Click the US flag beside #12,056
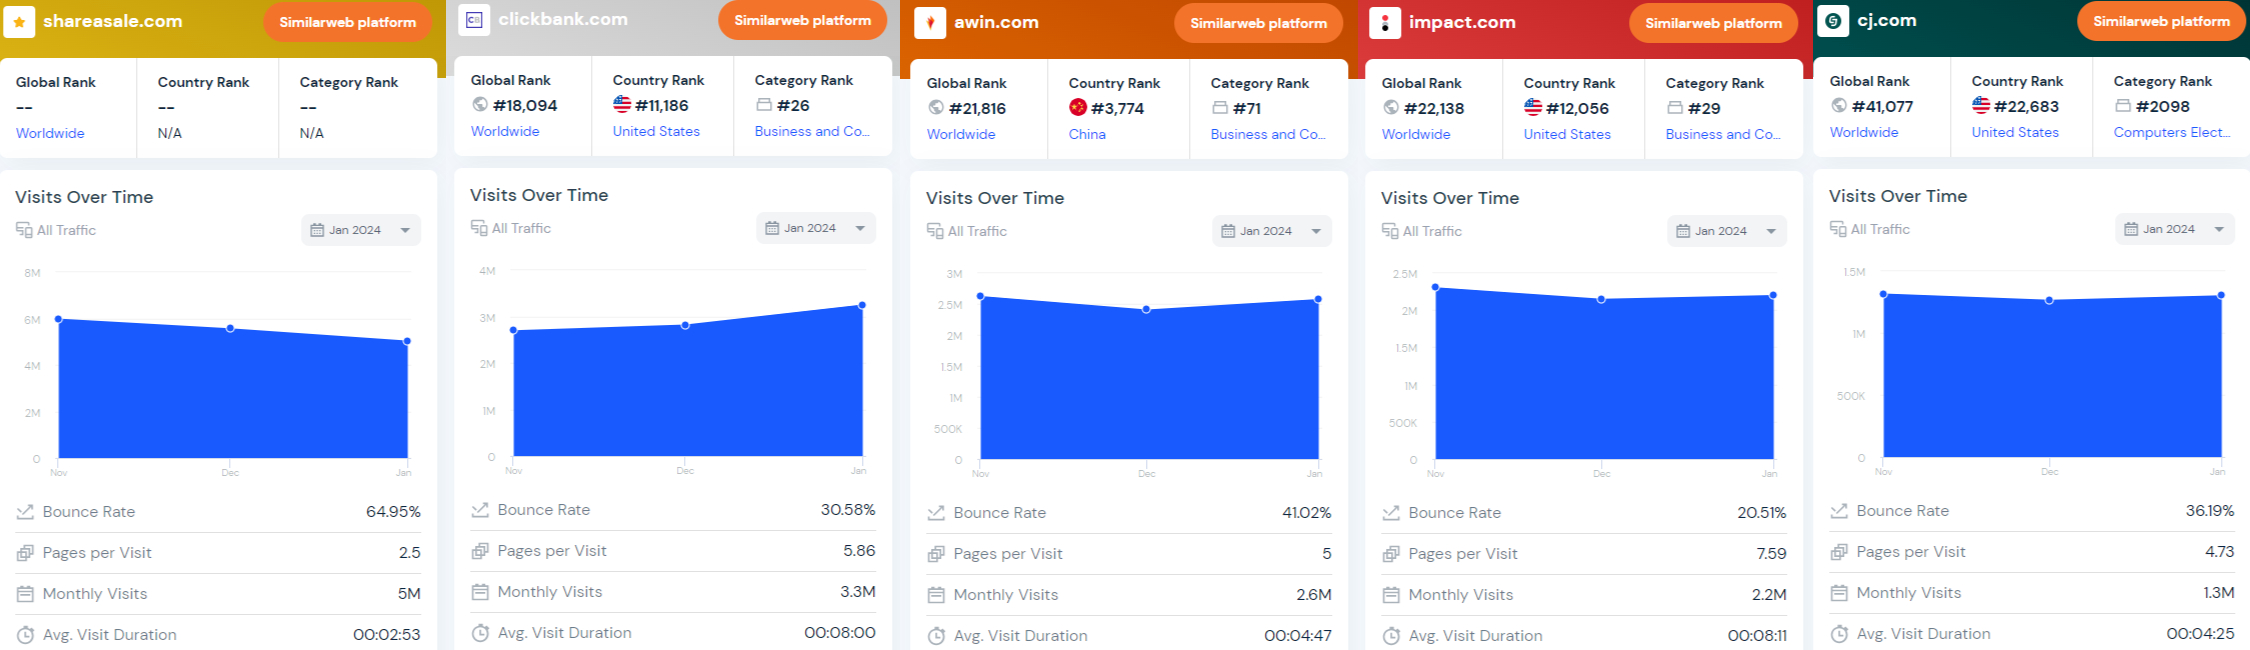The height and width of the screenshot is (650, 2250). [1533, 108]
